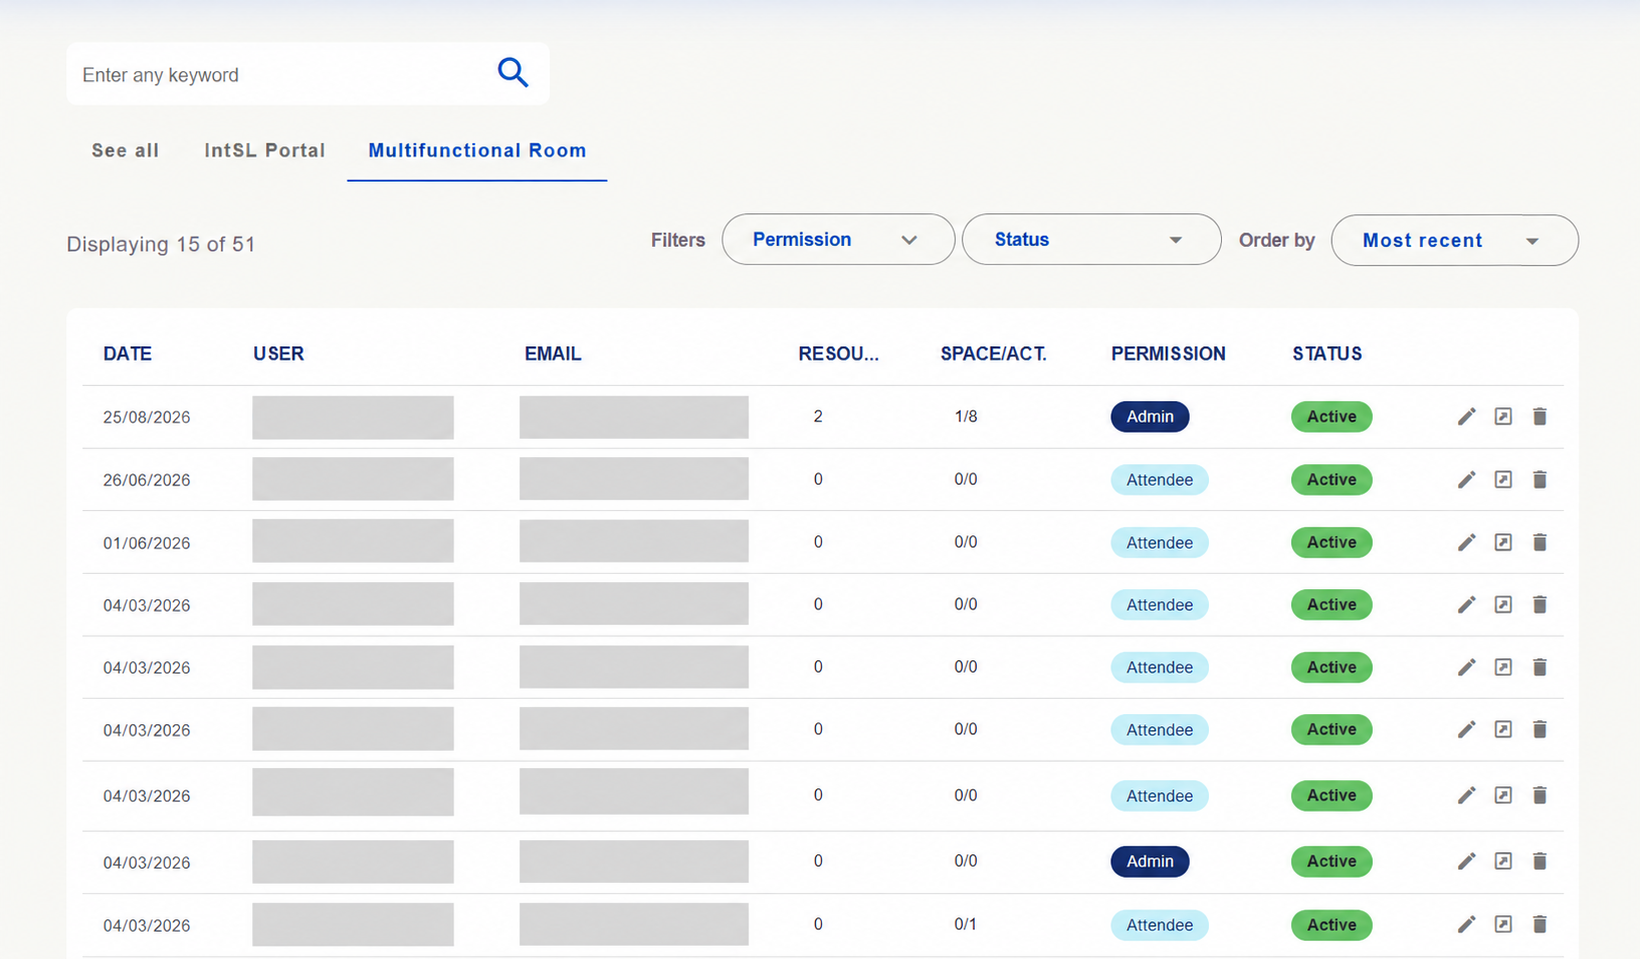Sort by the DATE column header
The width and height of the screenshot is (1640, 959).
click(x=127, y=353)
